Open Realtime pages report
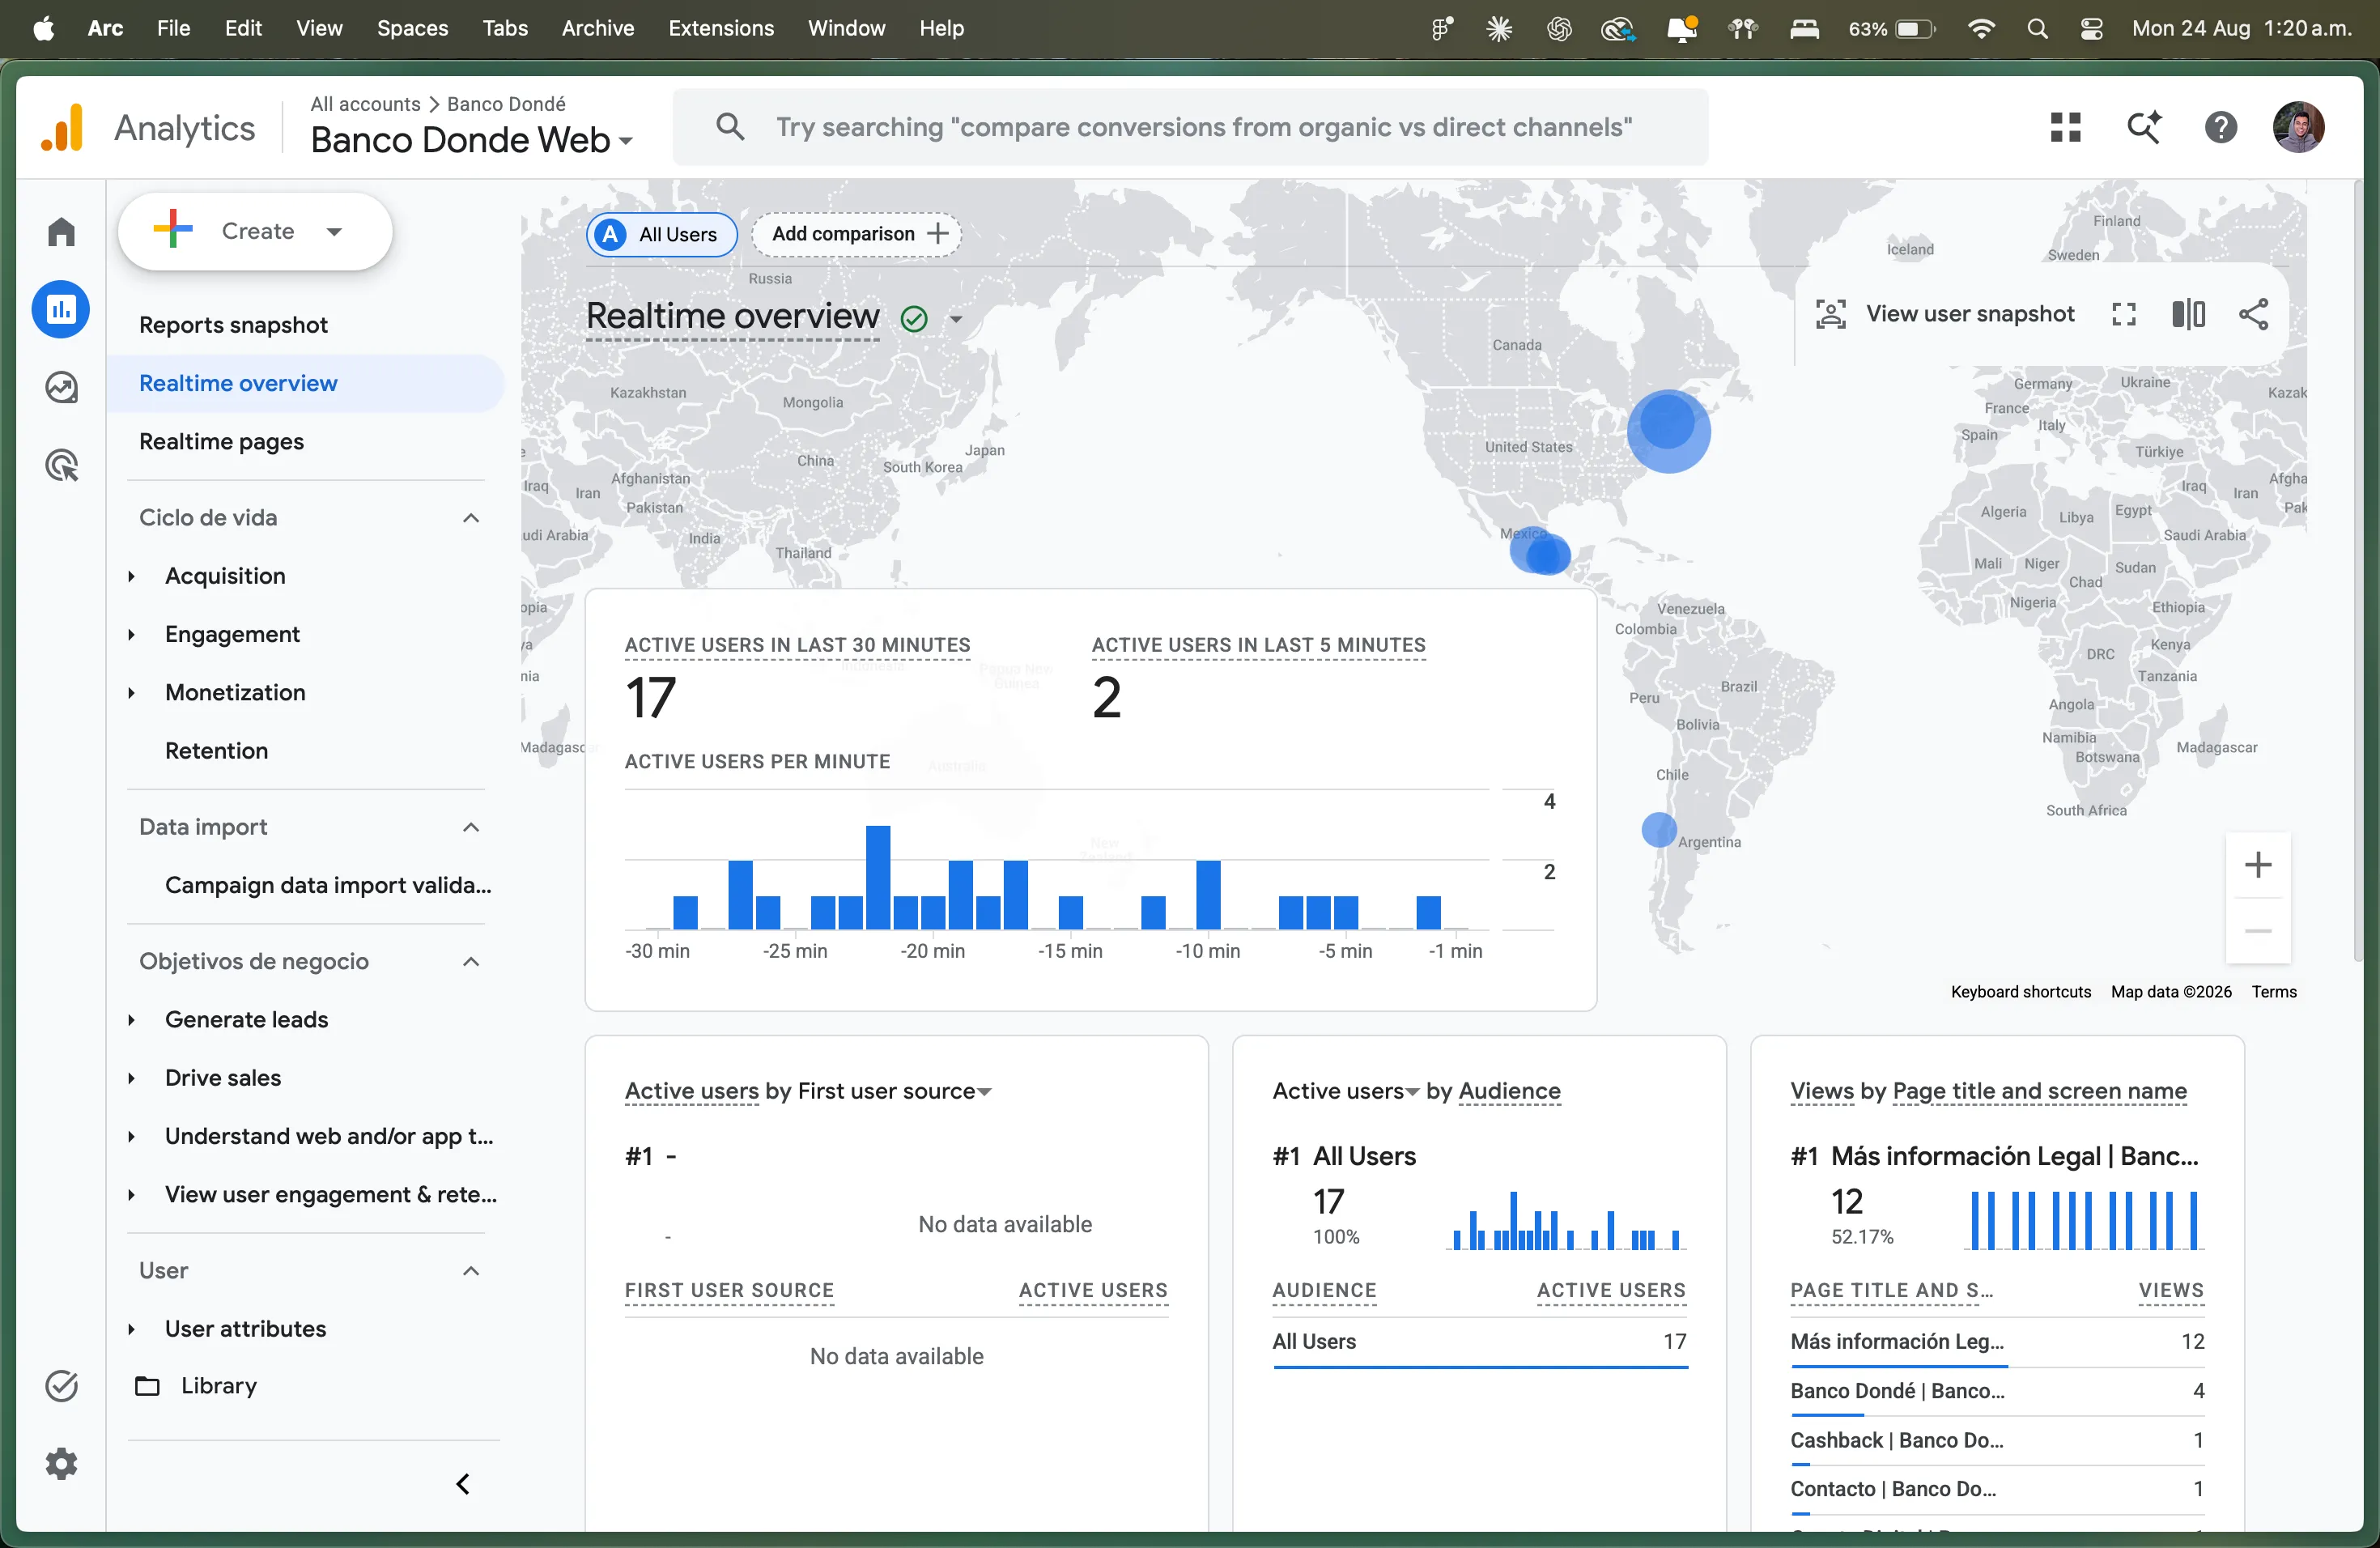The image size is (2380, 1548). coord(221,441)
